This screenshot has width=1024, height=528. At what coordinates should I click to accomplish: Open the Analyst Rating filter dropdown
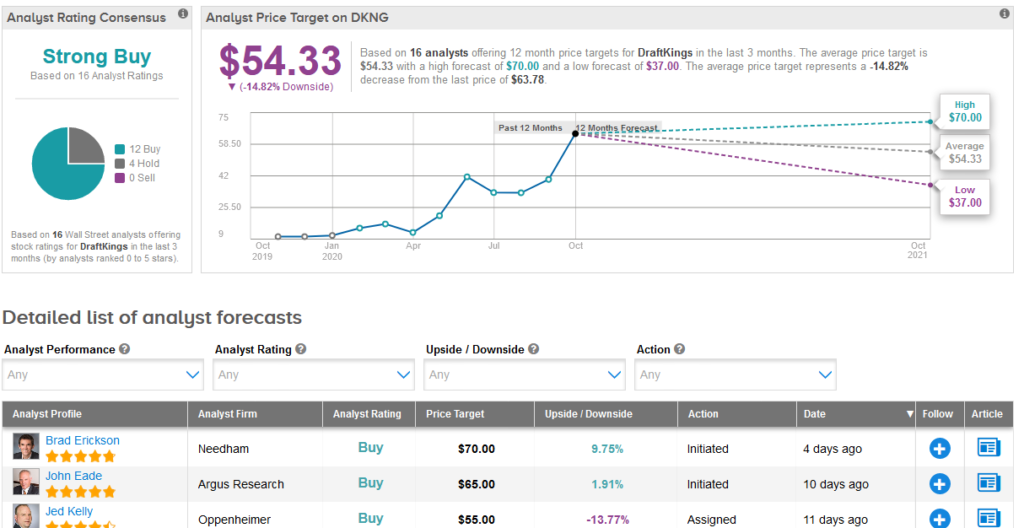314,375
